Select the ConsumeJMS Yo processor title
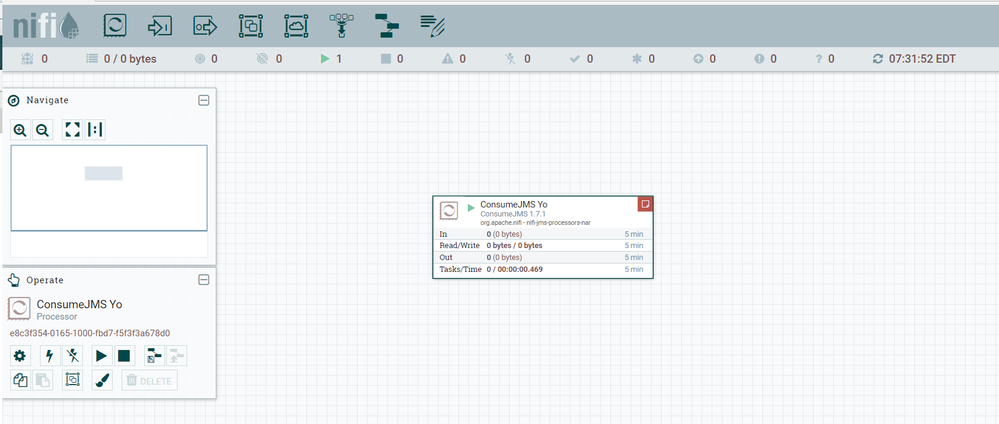 click(514, 205)
